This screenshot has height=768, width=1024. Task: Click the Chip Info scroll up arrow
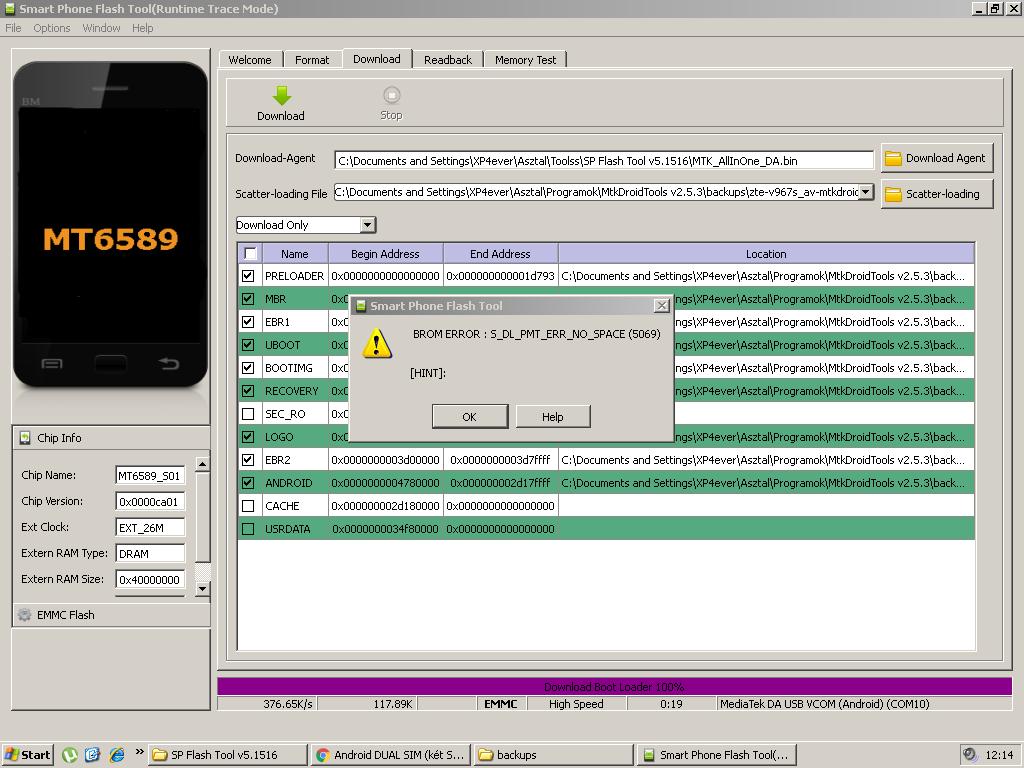(202, 464)
